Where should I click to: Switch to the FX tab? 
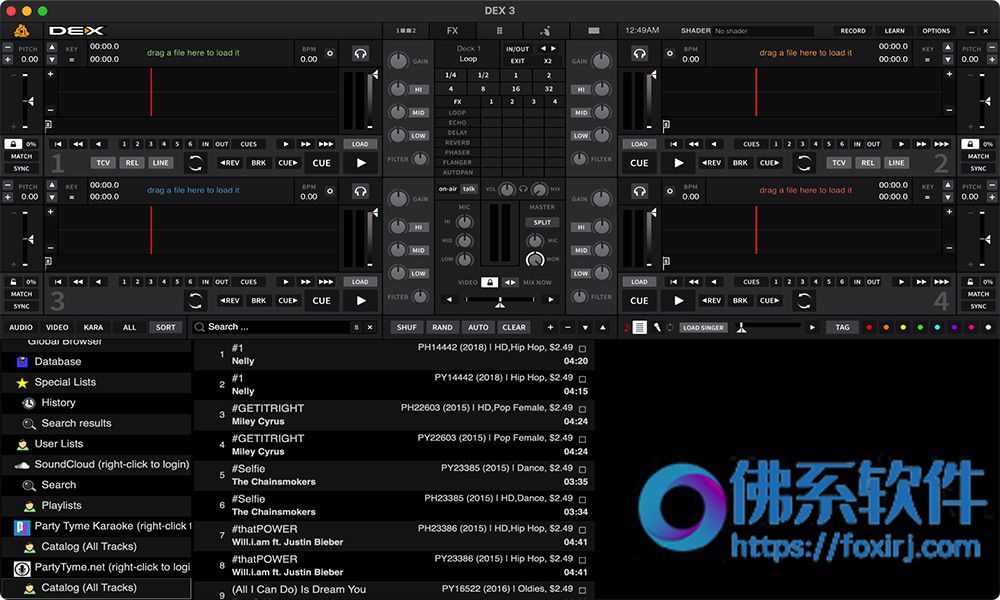(x=452, y=31)
